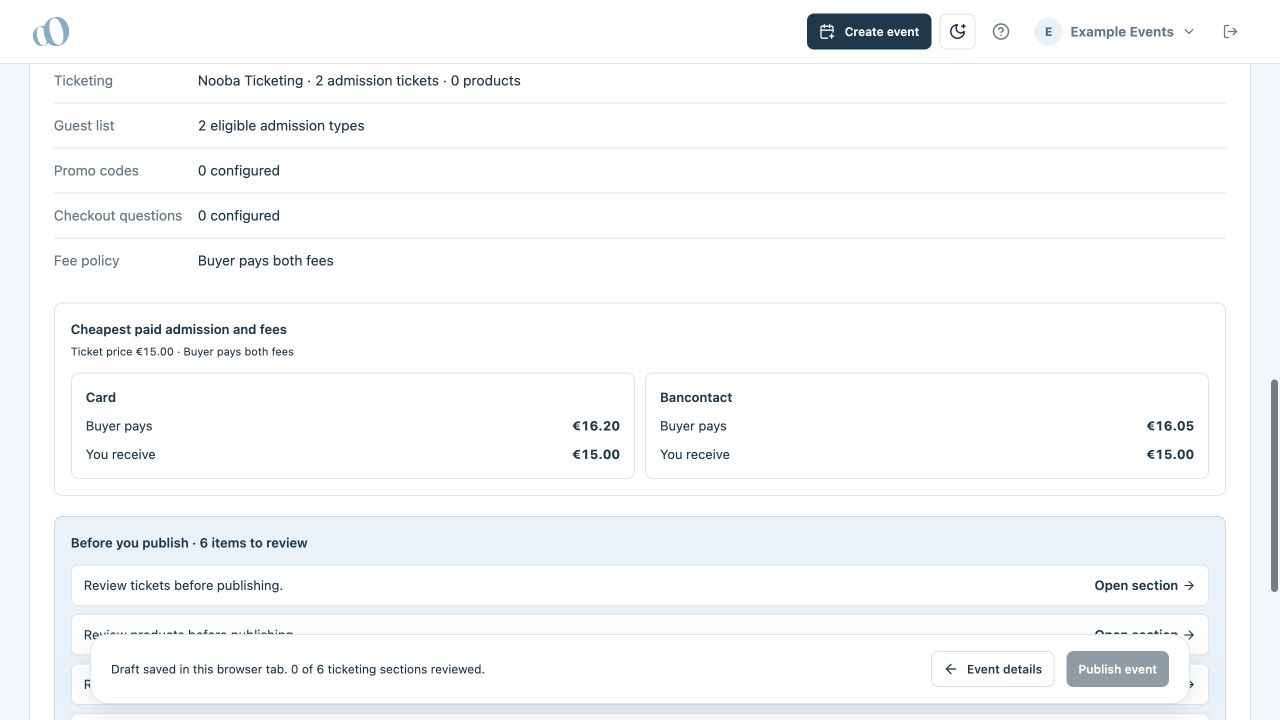This screenshot has width=1280, height=720.
Task: Click the Checkout questions row label
Action: pyautogui.click(x=118, y=216)
